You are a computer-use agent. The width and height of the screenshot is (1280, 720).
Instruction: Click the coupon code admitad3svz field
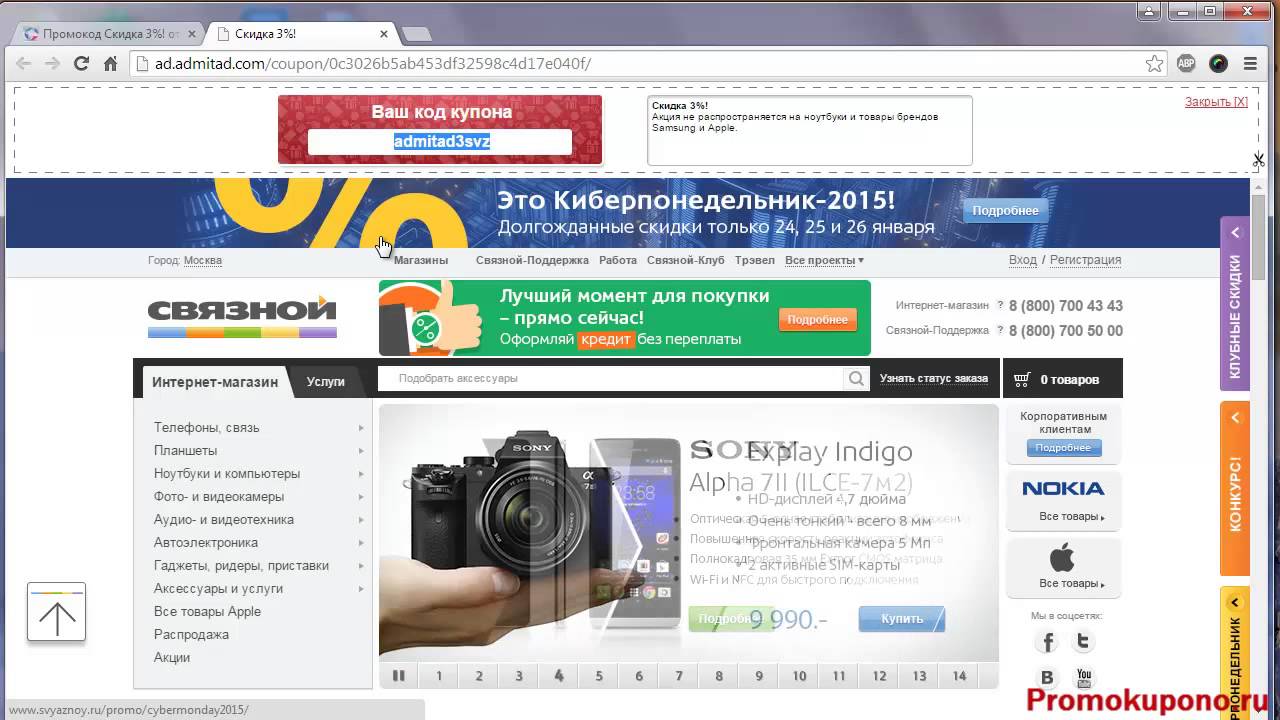coord(440,142)
